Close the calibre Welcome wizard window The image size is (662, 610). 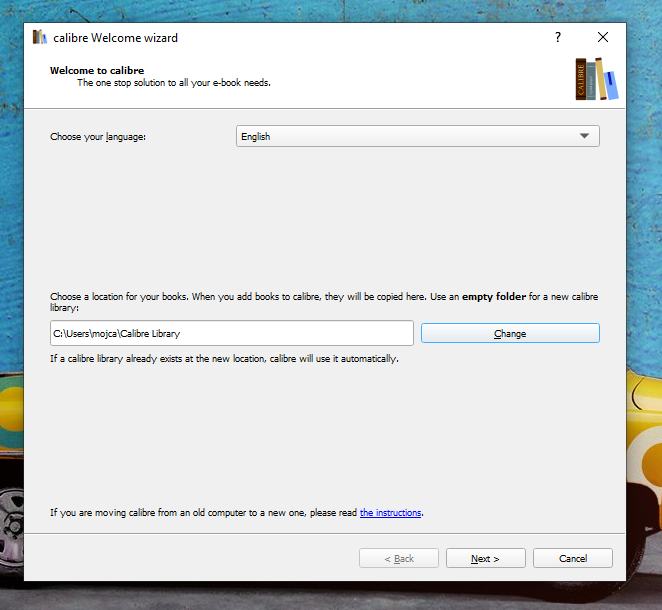(602, 38)
